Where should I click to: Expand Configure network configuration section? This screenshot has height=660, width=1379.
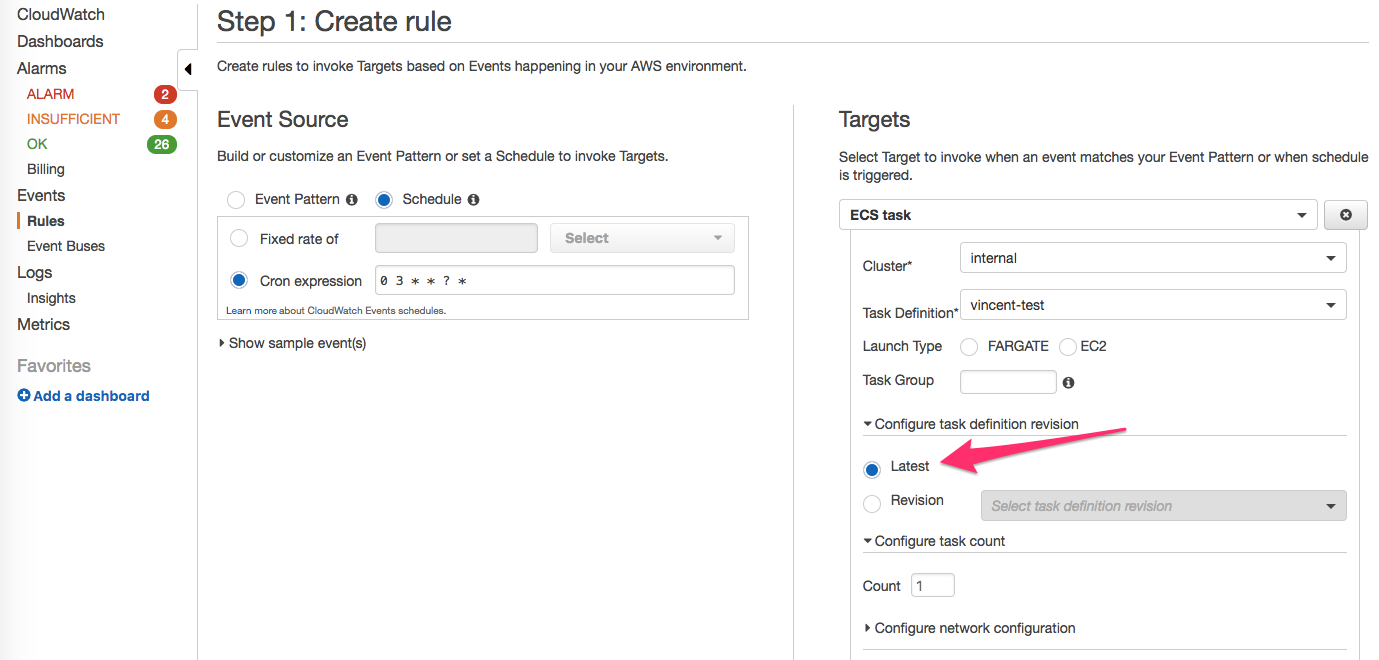click(x=969, y=628)
